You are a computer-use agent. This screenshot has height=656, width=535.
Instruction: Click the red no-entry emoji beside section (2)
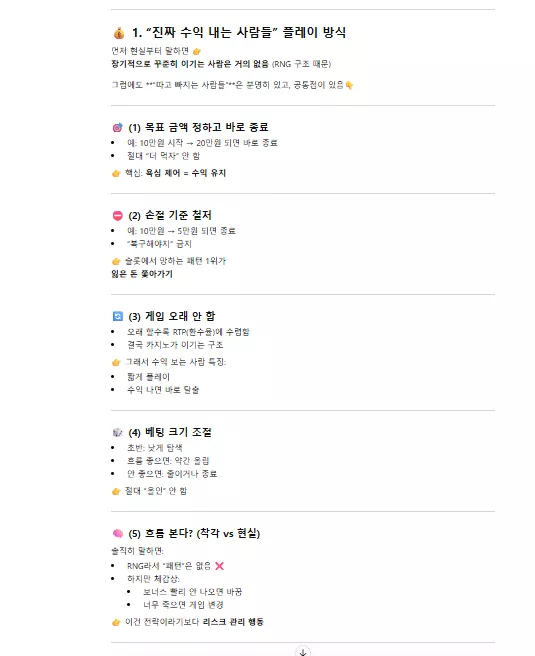pos(118,216)
